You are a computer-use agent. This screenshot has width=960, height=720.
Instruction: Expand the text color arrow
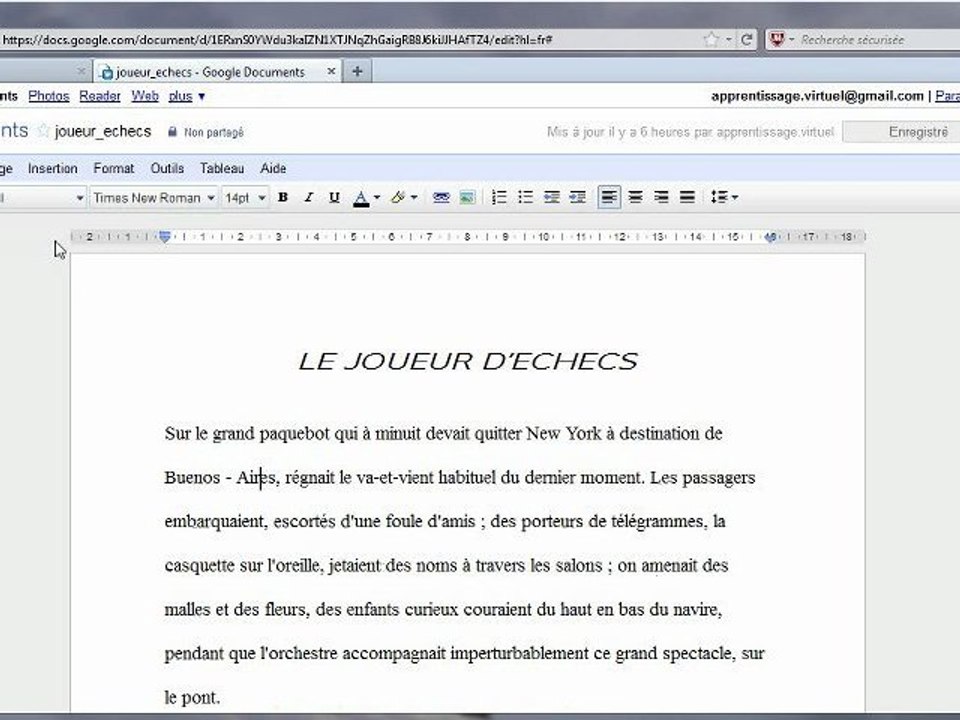[377, 198]
